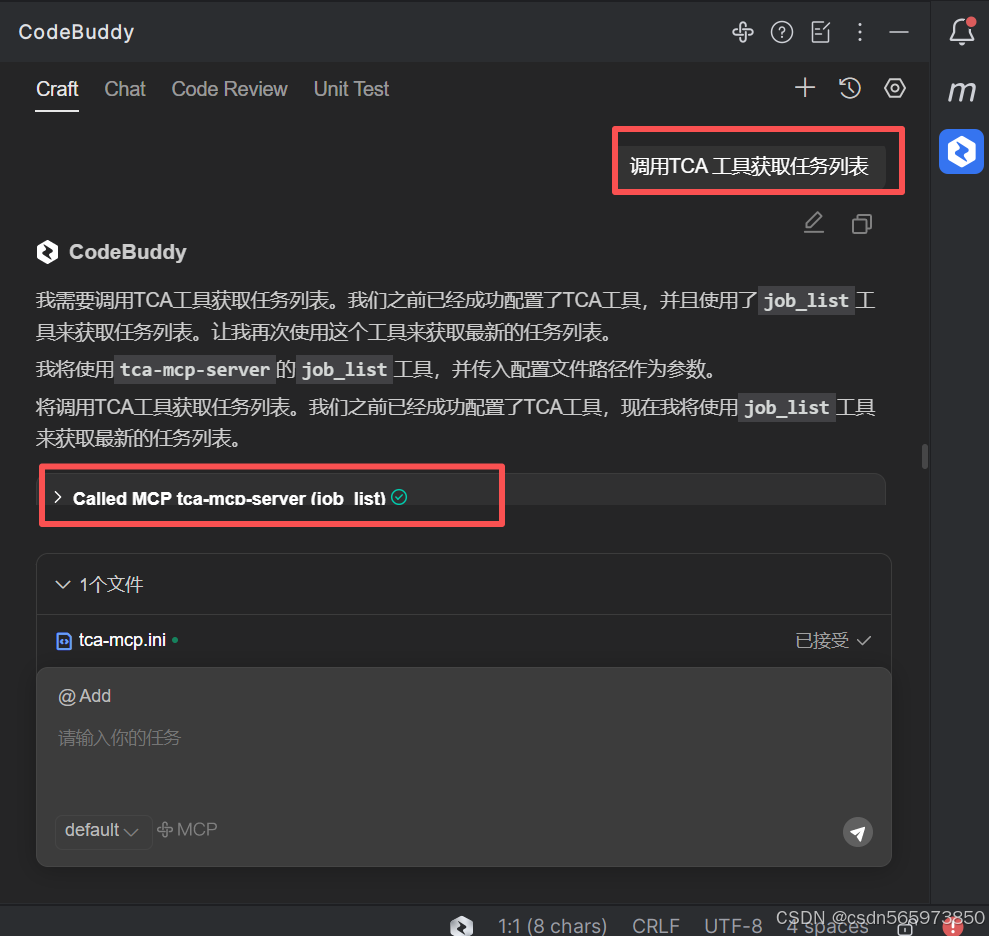Viewport: 989px width, 936px height.
Task: Select the CodeBuddy sidebar tool icon
Action: [x=961, y=151]
